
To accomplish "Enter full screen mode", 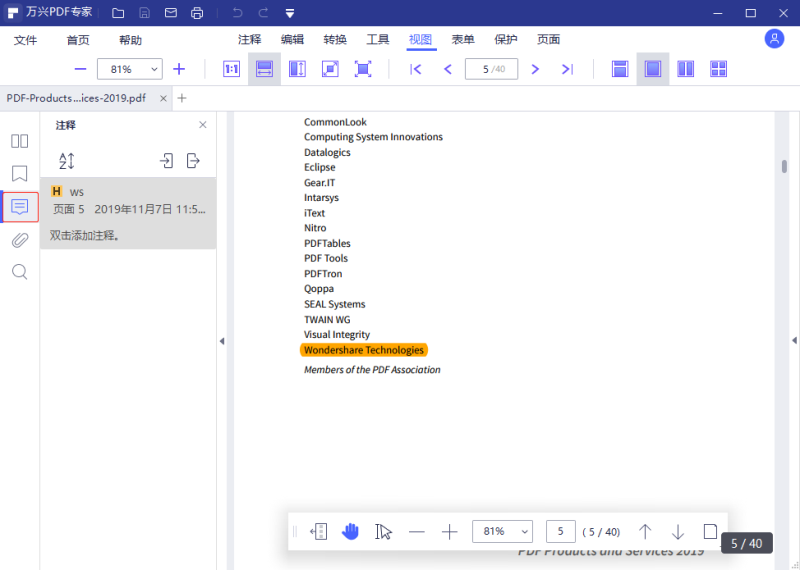I will pyautogui.click(x=363, y=69).
